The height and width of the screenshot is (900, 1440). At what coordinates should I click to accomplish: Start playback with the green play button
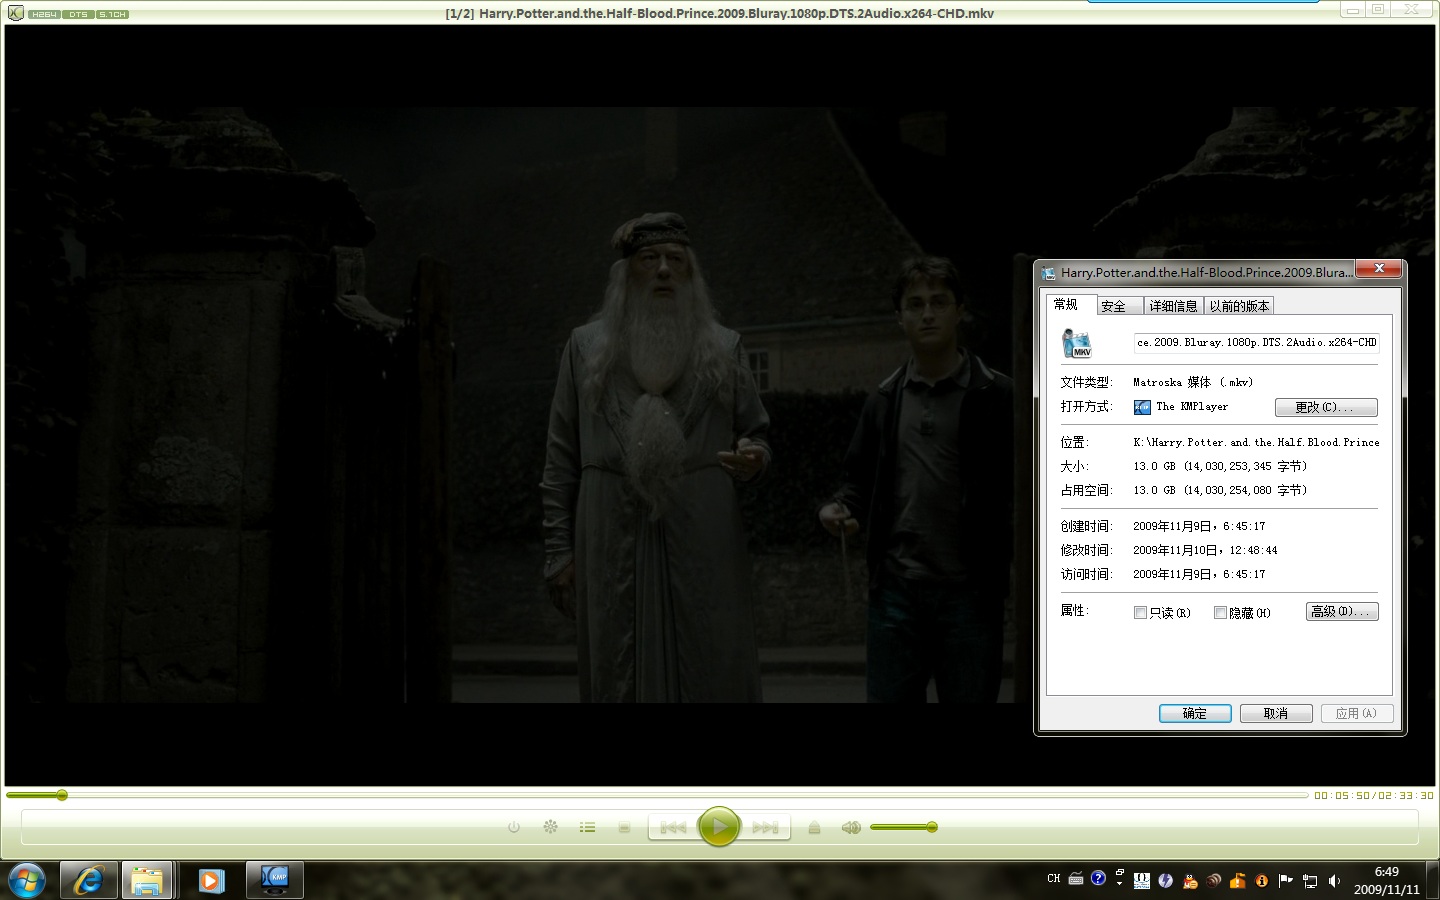[719, 826]
